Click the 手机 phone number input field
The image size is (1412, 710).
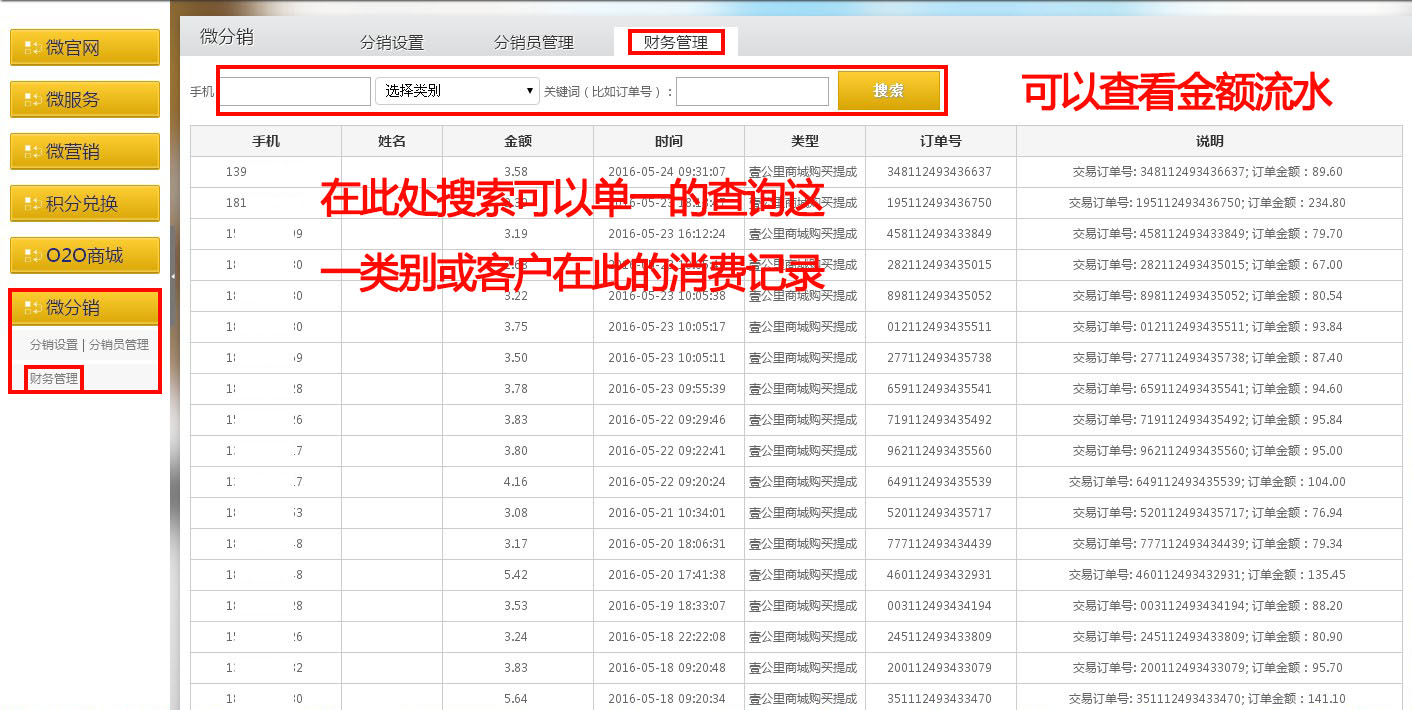[x=295, y=92]
